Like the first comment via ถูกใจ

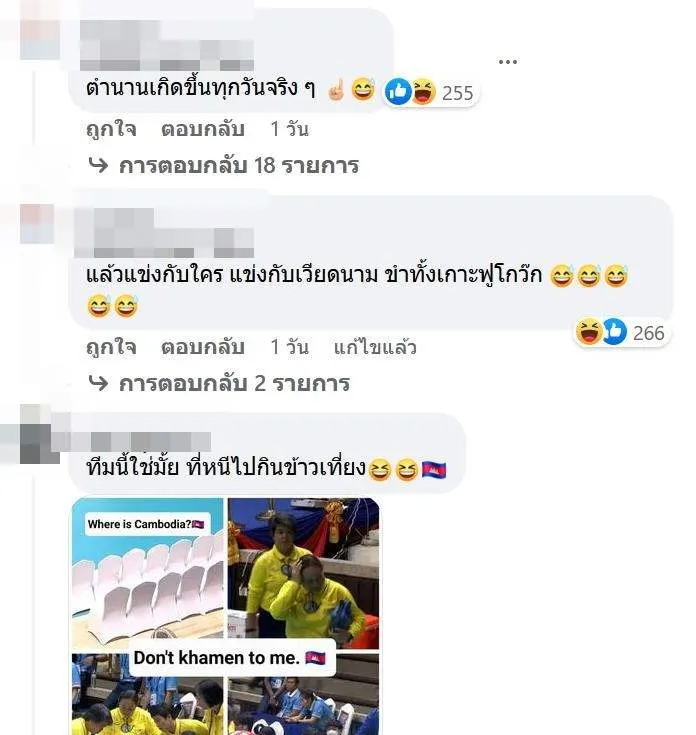pos(111,129)
